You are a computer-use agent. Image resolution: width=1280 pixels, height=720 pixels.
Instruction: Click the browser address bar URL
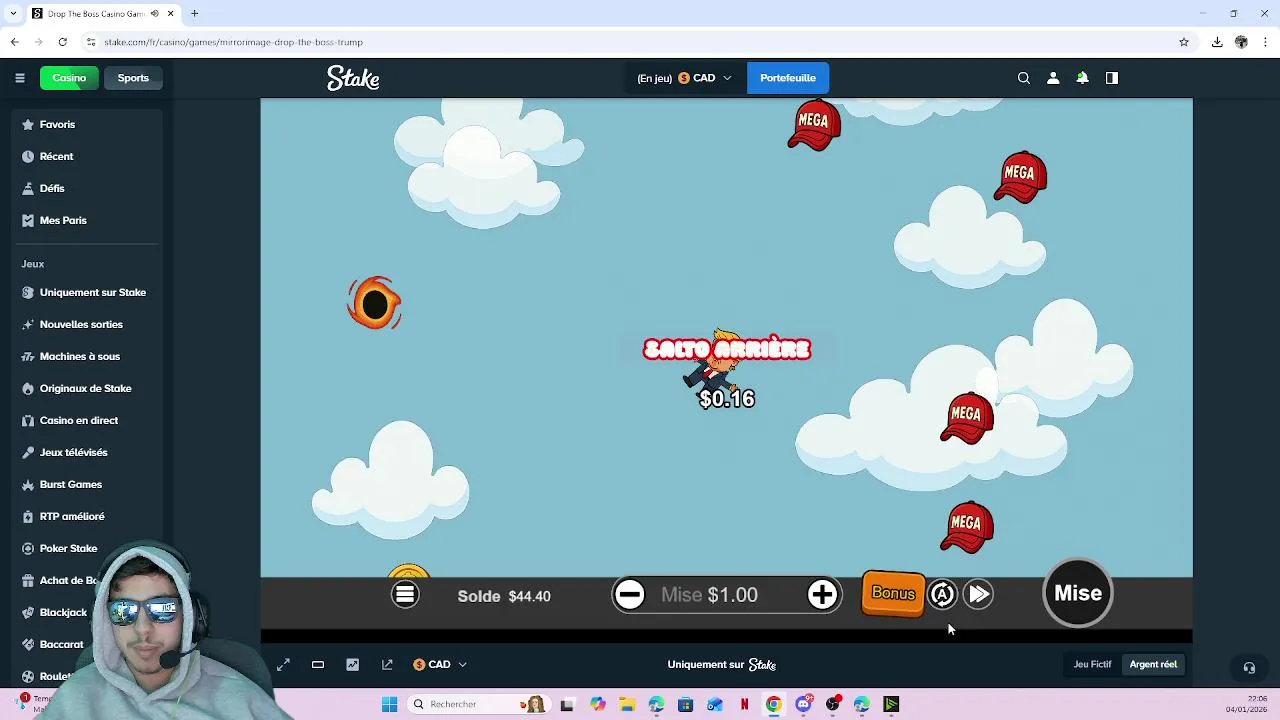point(234,42)
